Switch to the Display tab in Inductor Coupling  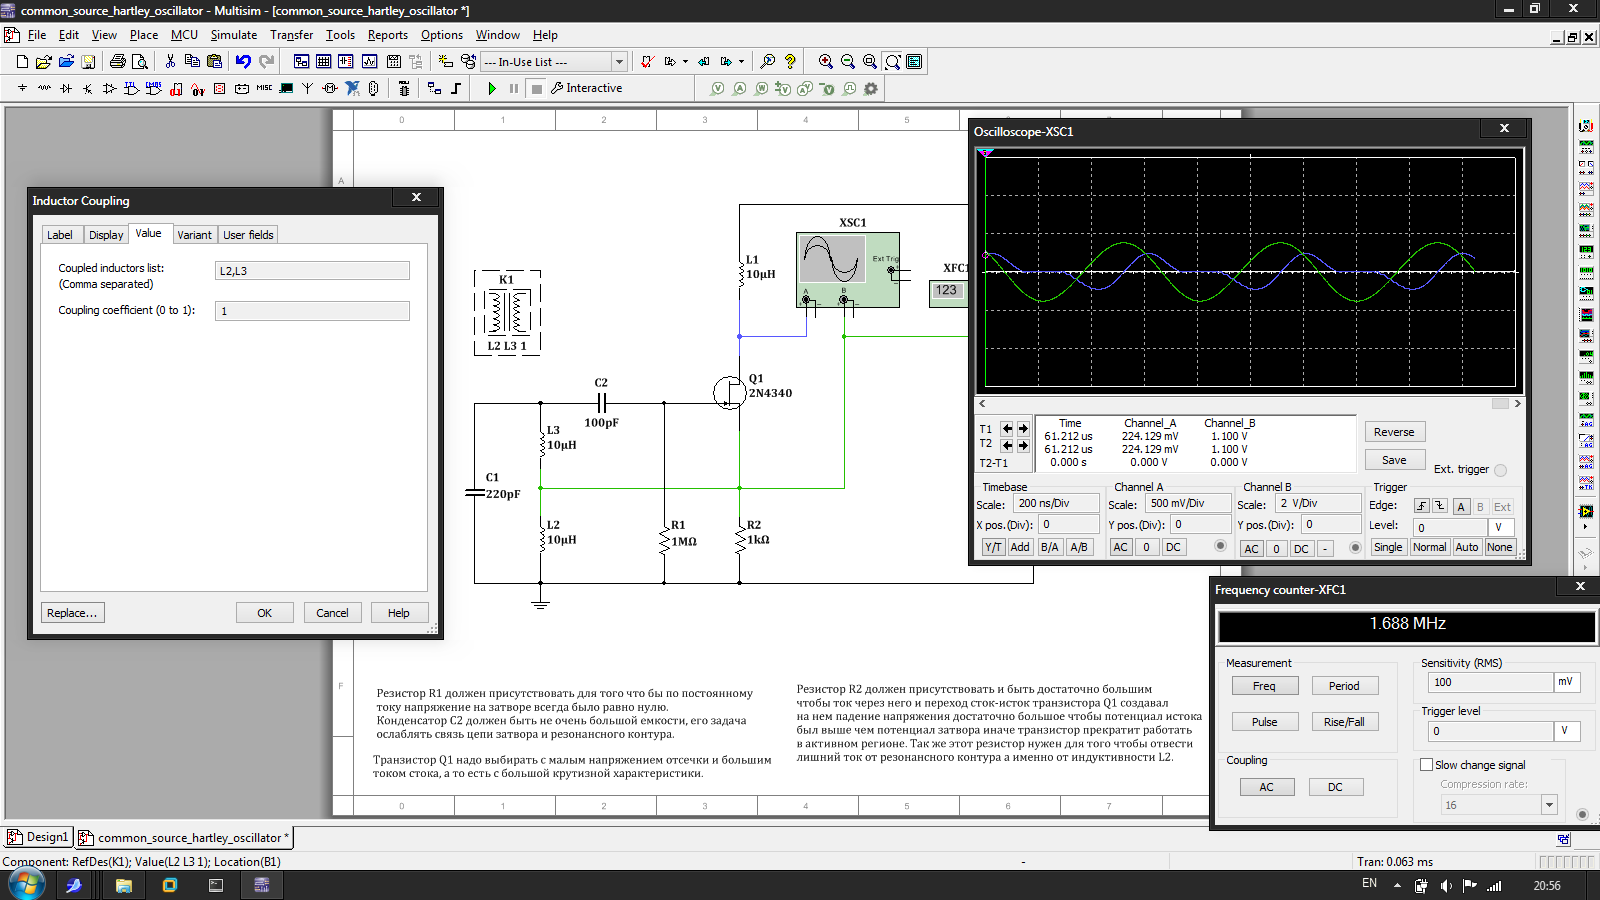click(x=106, y=235)
